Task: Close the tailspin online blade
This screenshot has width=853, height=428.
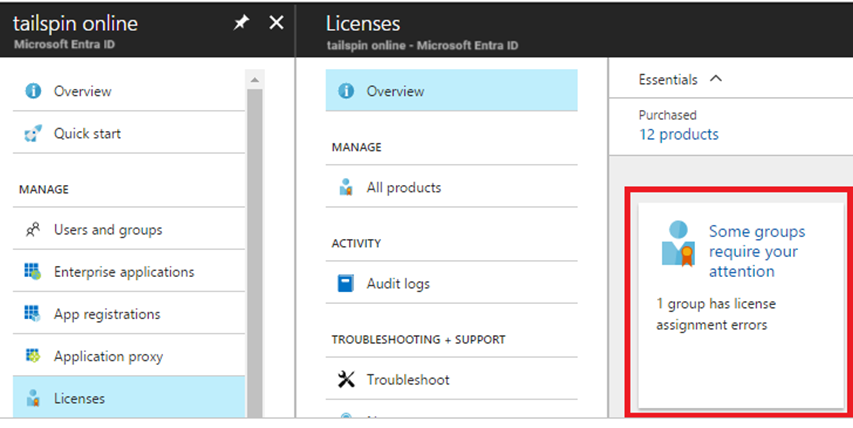Action: pos(276,23)
